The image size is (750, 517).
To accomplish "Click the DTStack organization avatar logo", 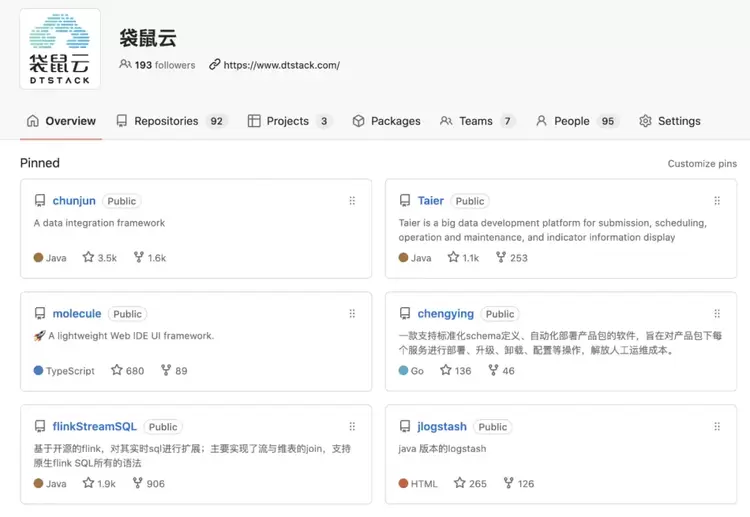I will [60, 49].
